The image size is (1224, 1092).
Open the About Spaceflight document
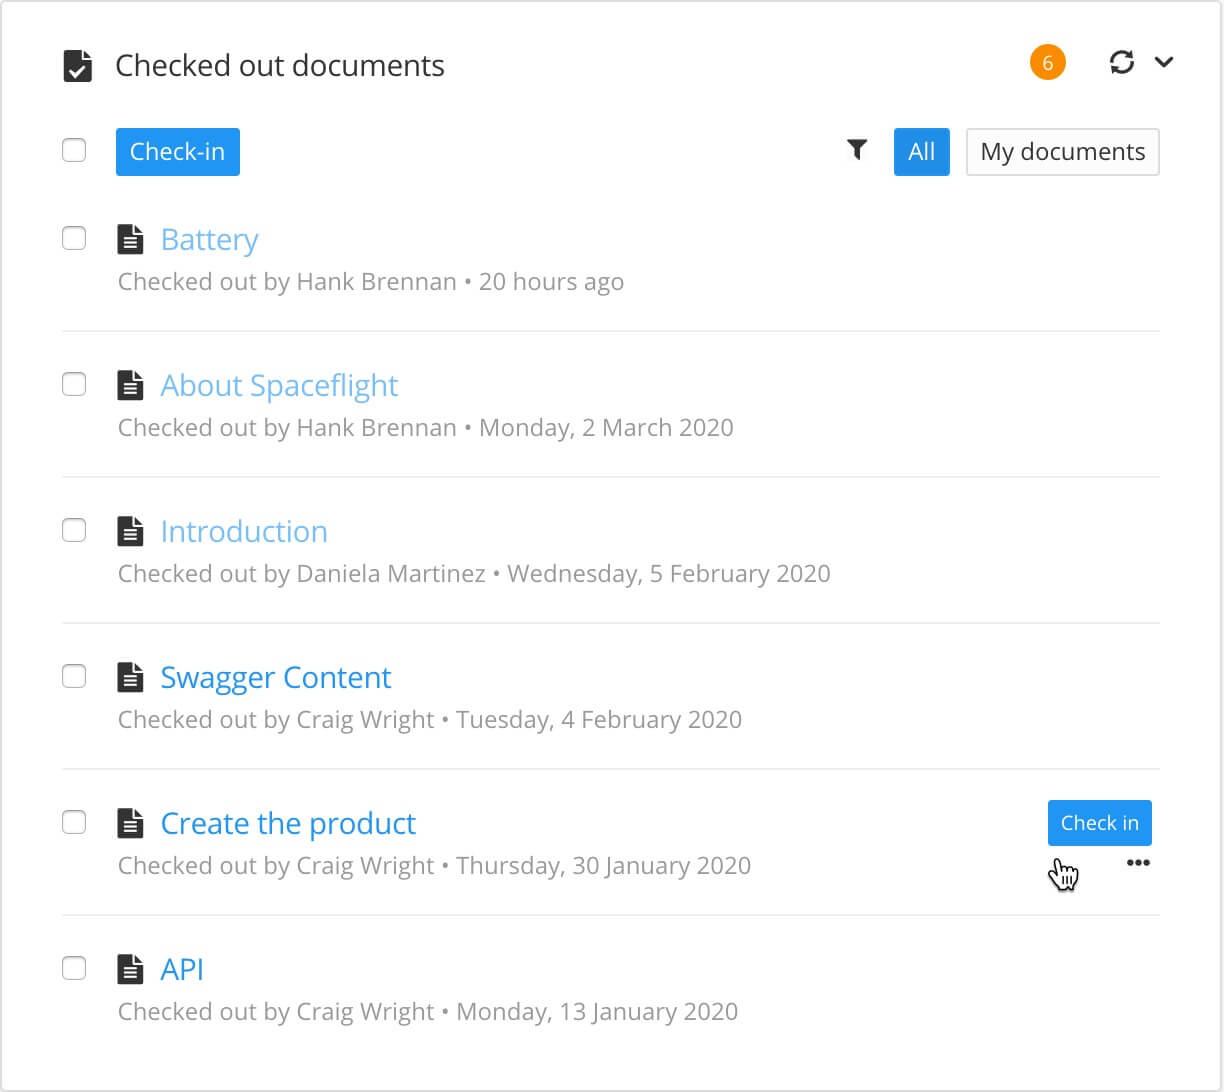[279, 385]
